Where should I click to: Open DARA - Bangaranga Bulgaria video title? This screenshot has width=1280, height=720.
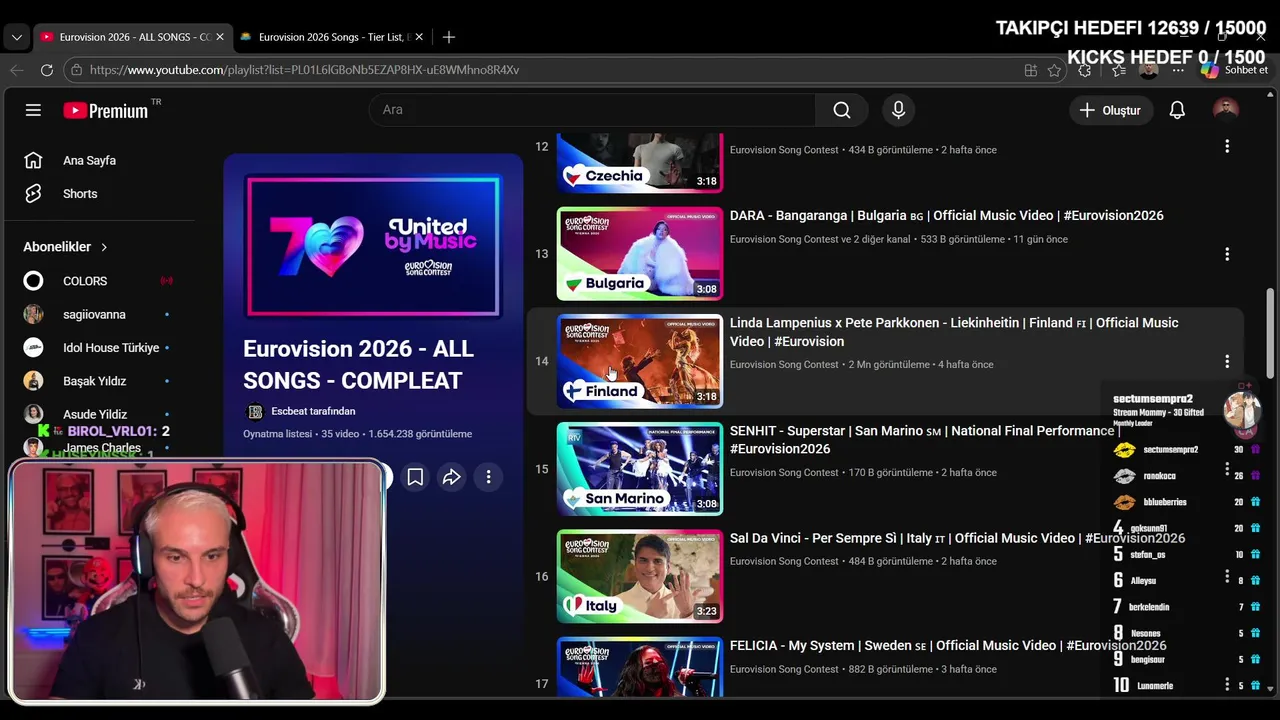click(x=946, y=215)
